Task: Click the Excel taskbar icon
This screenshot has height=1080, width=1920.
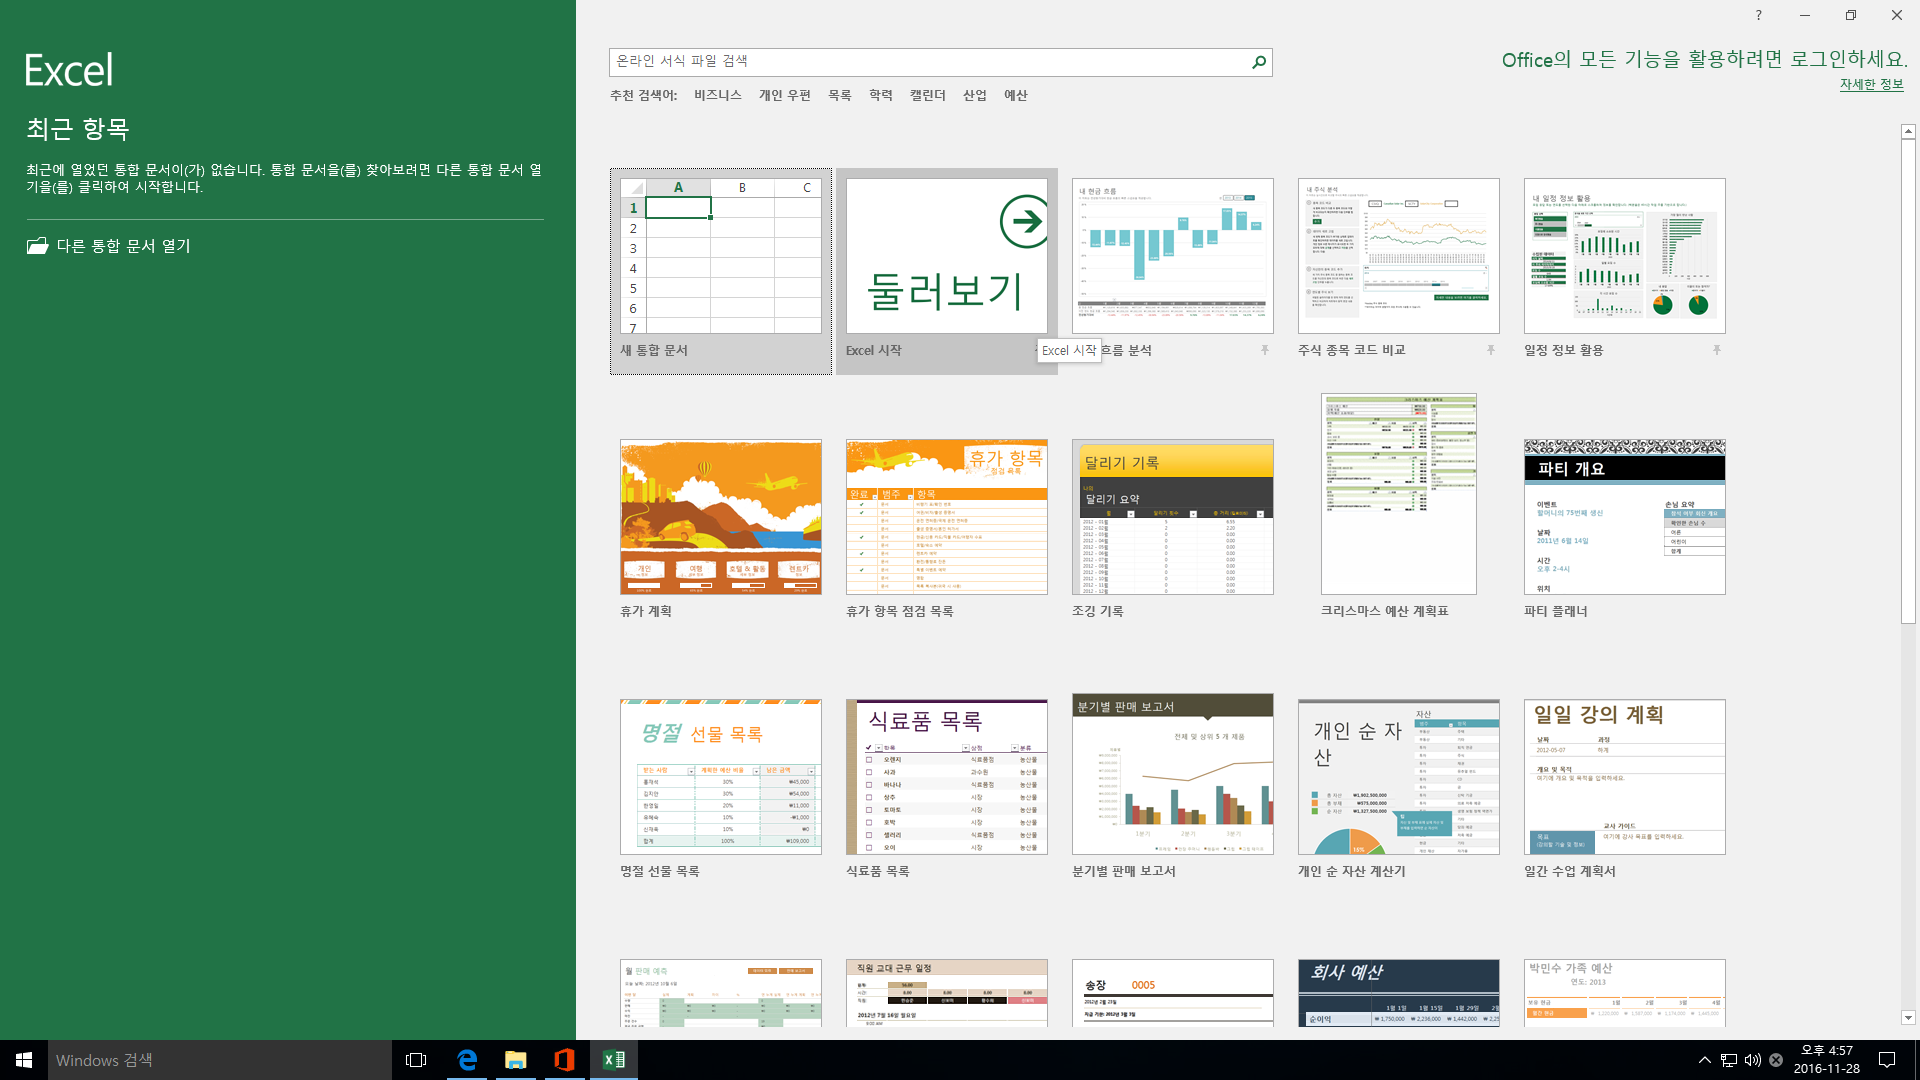Action: 614,1060
